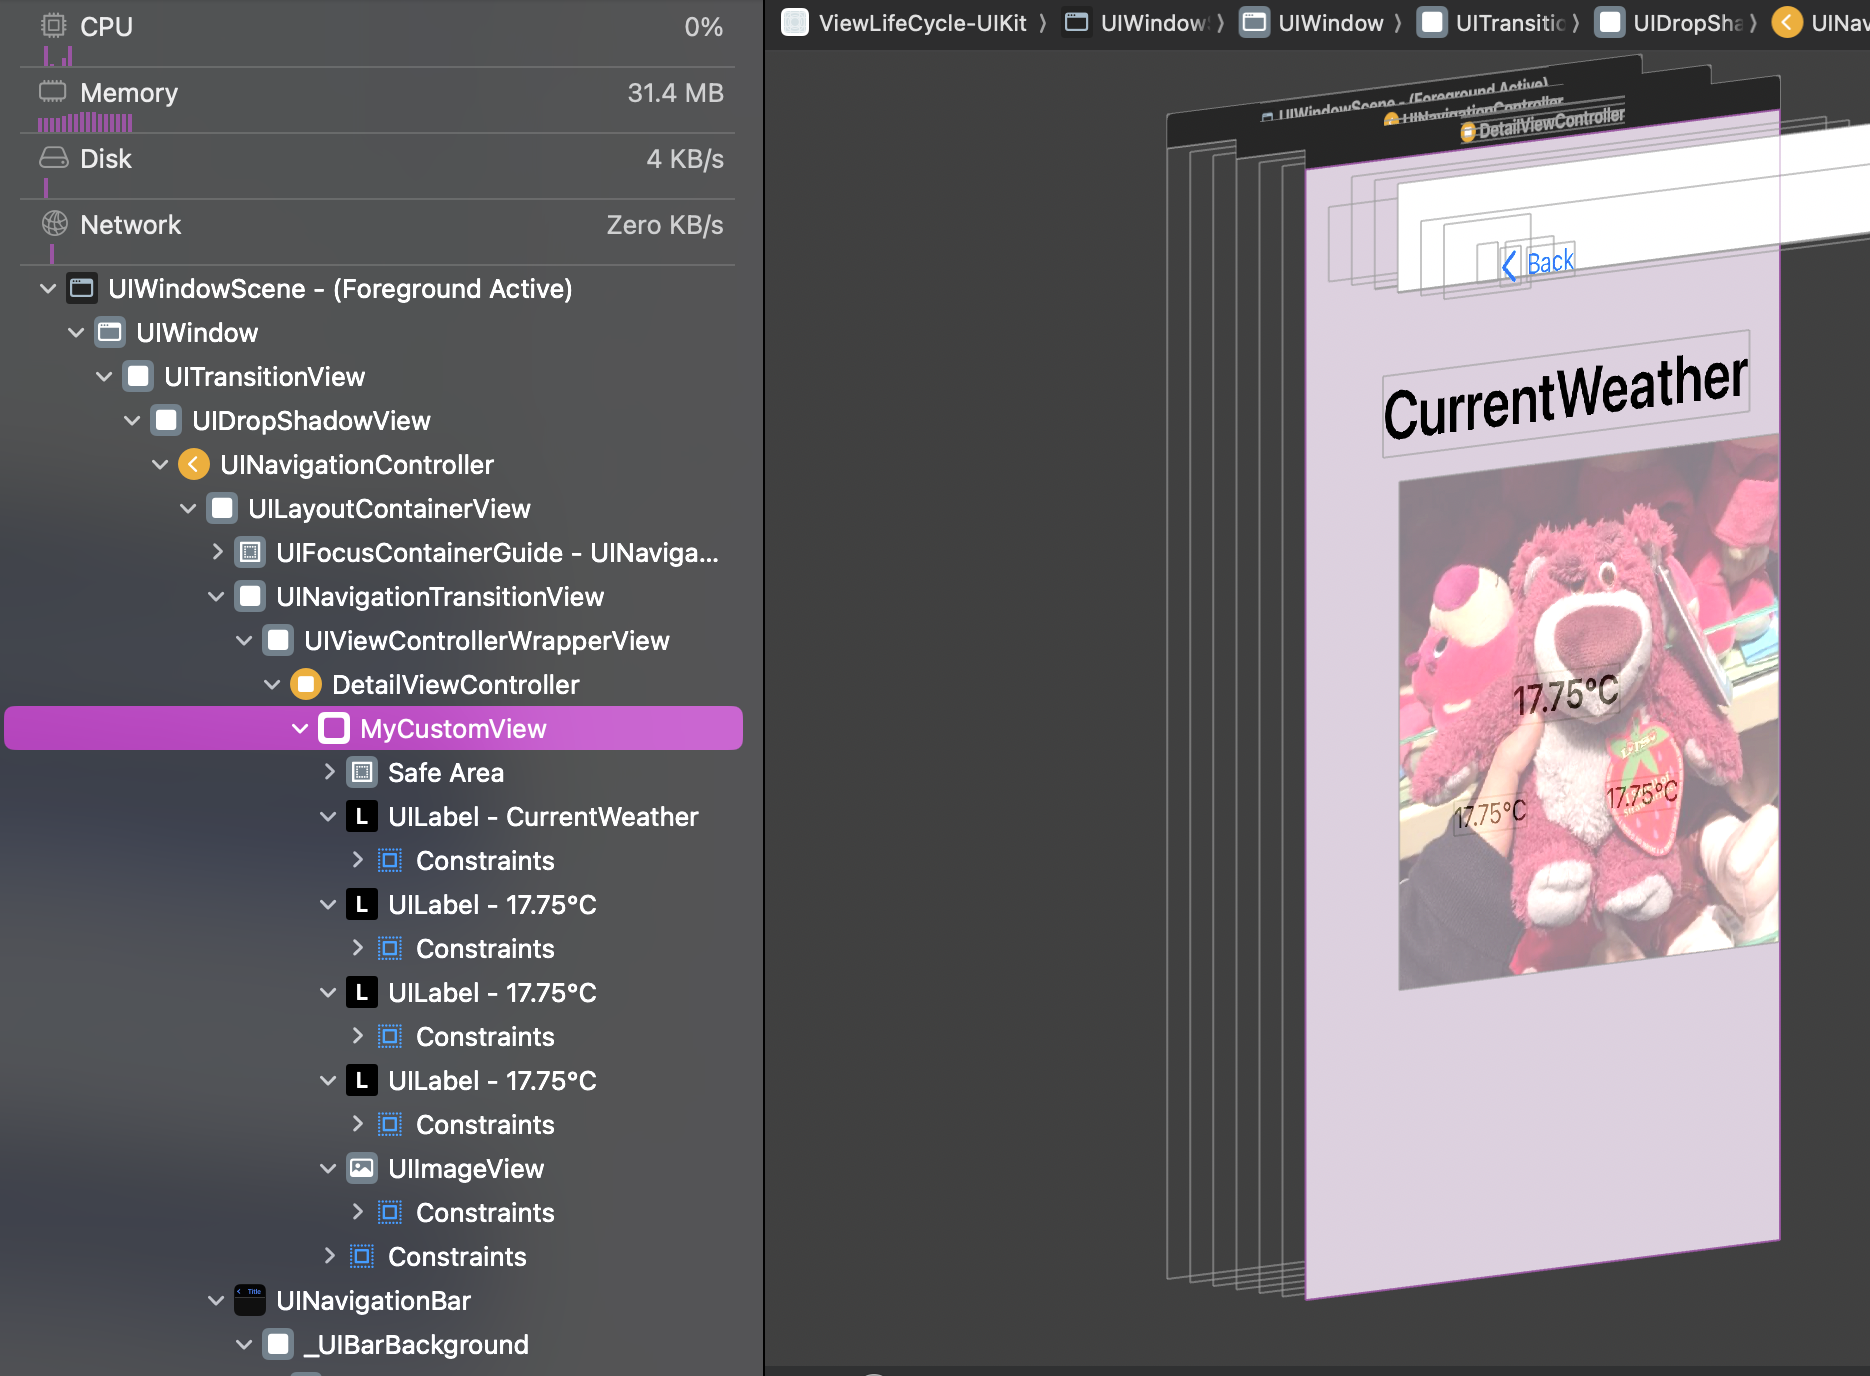Screen dimensions: 1870x1376
Task: Collapse the DetailViewController disclosure chevron
Action: tap(272, 685)
